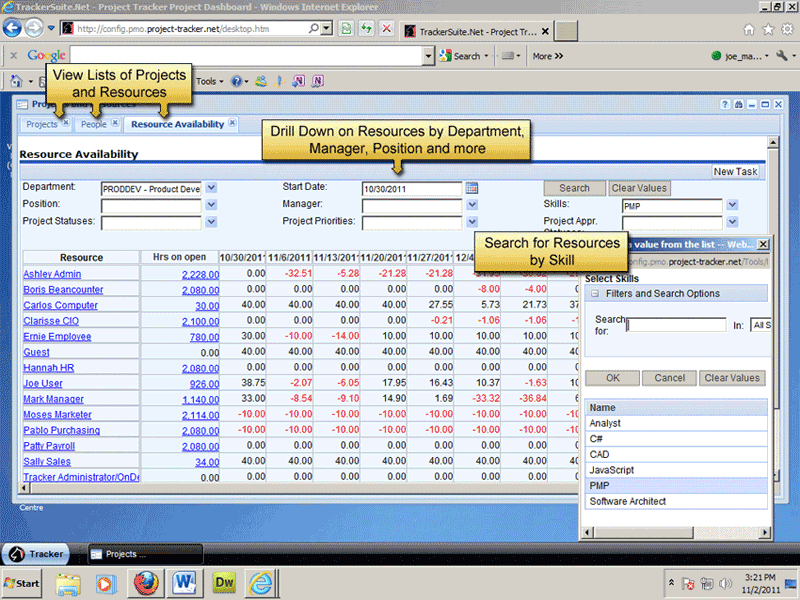Screen dimensions: 800x600
Task: Click the New Task button
Action: coord(735,171)
